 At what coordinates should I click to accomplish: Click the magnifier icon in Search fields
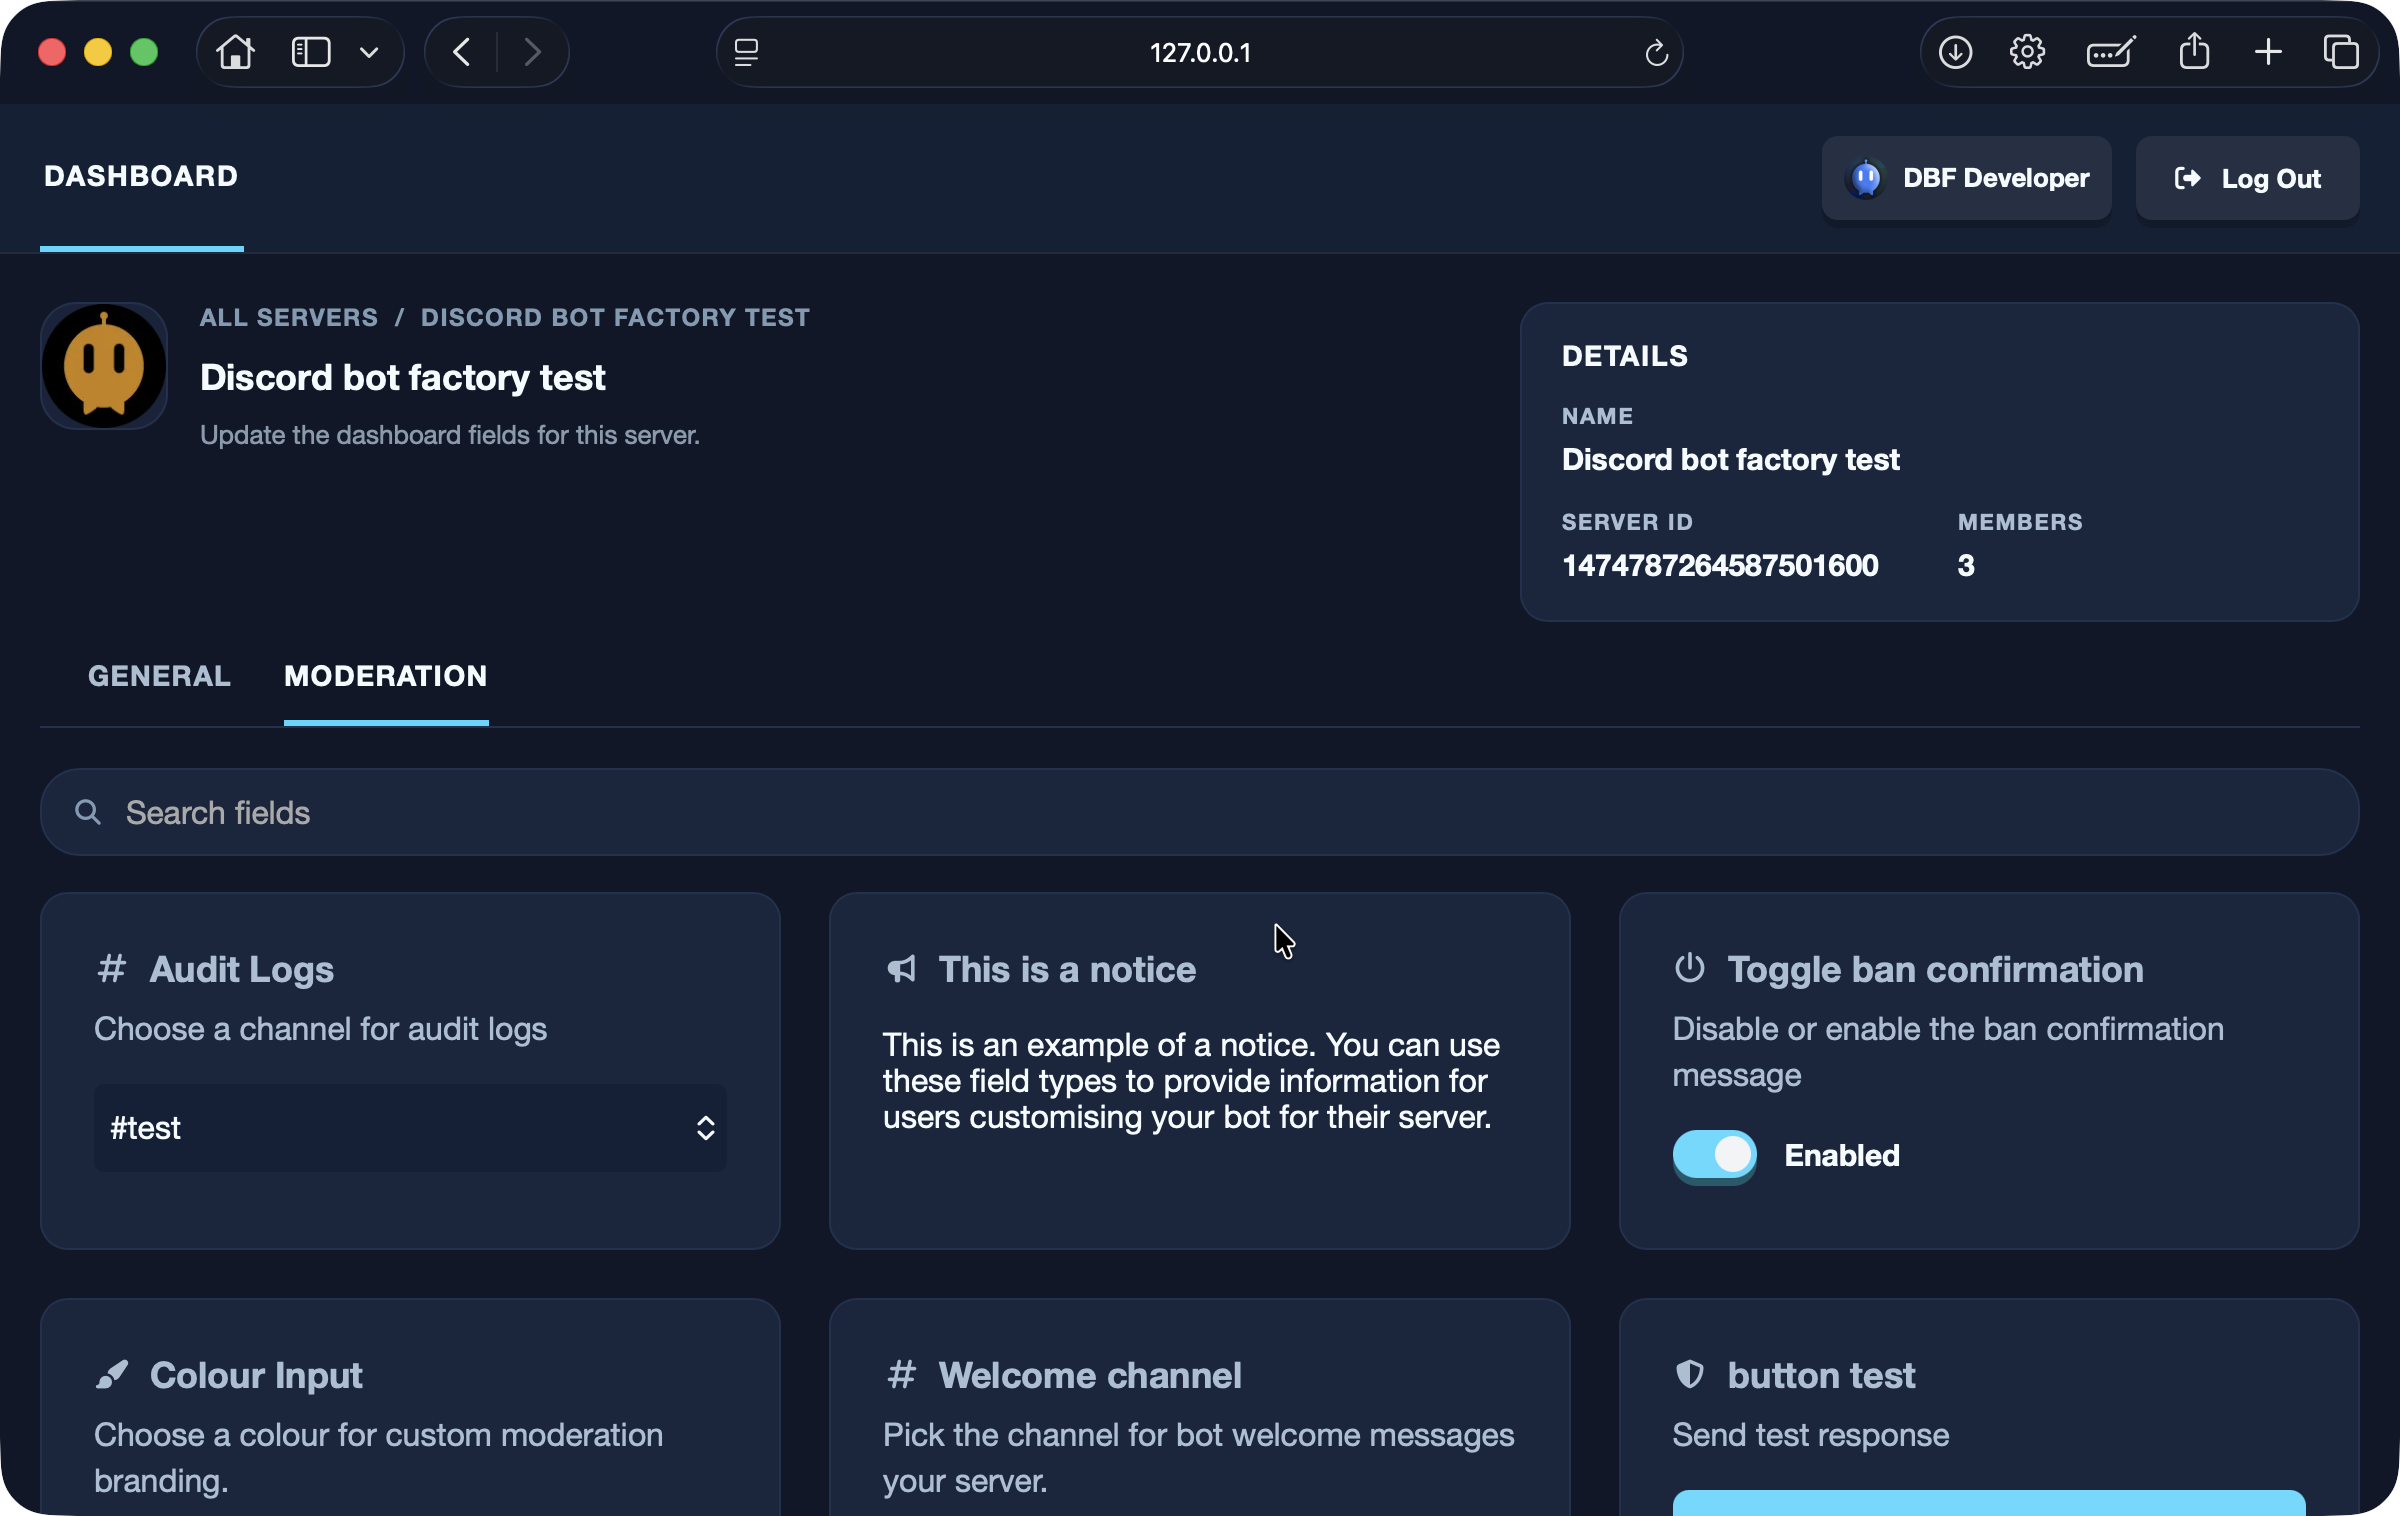pos(88,812)
